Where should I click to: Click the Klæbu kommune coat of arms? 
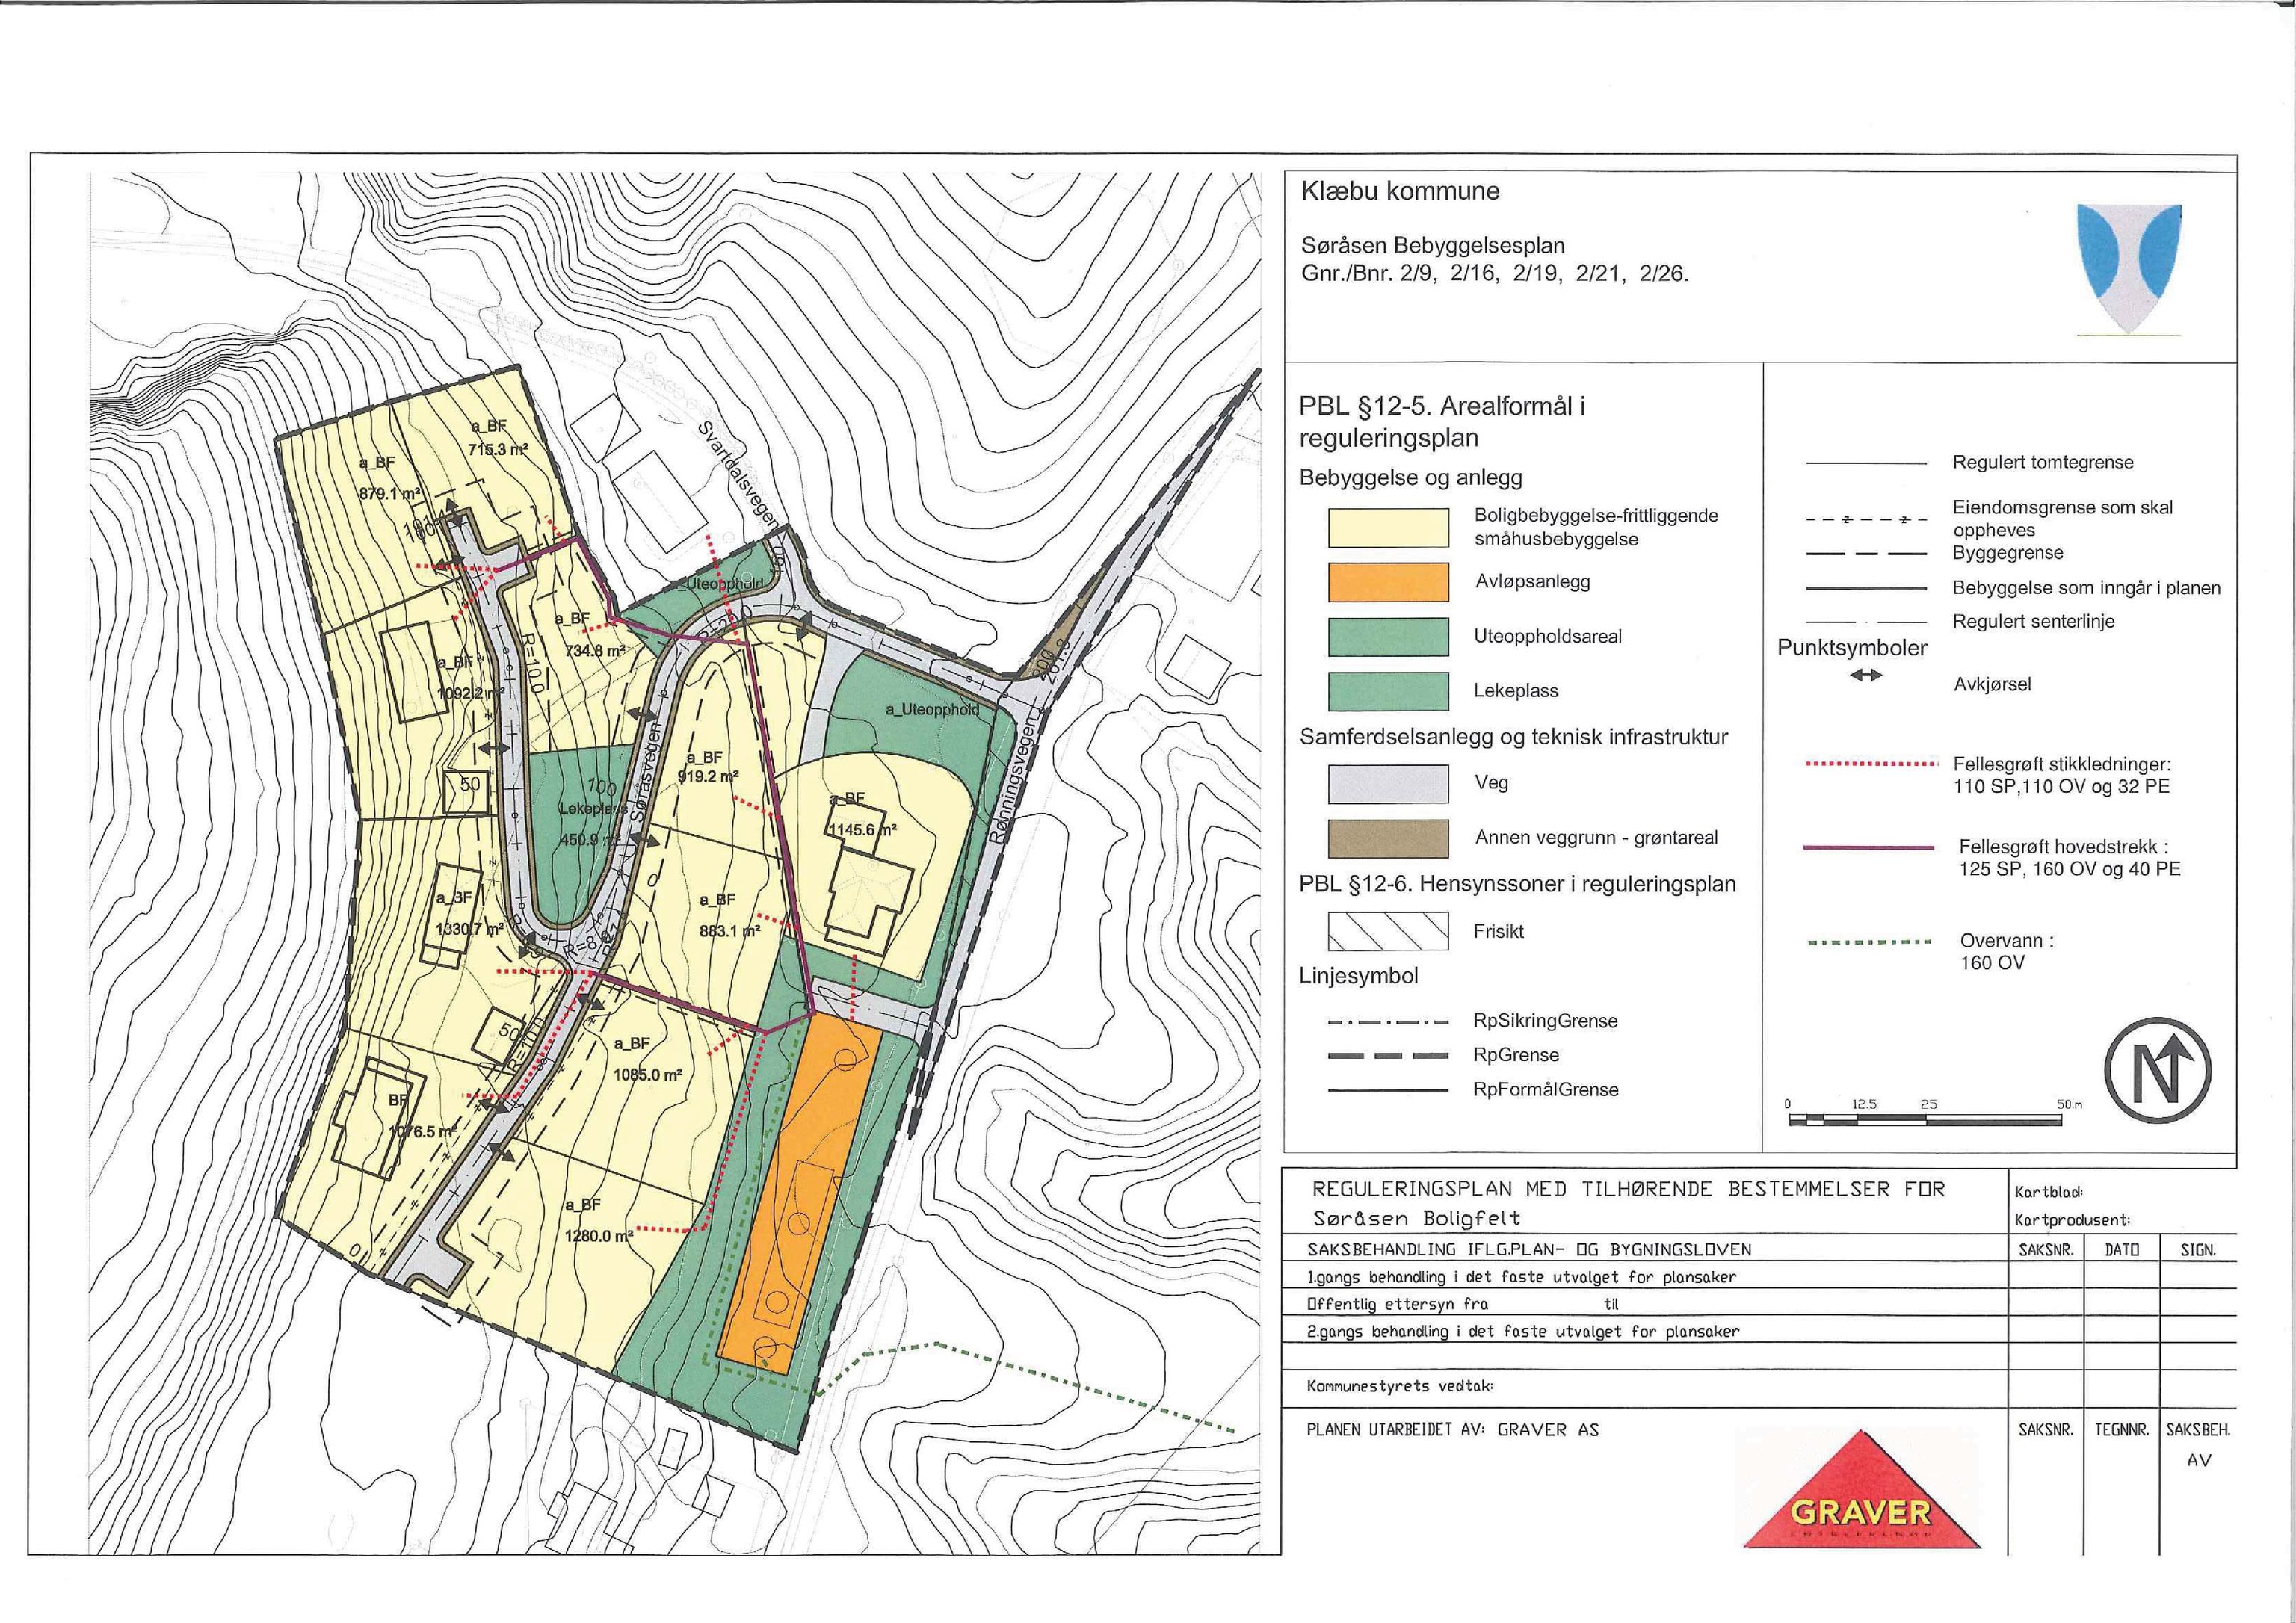coord(2129,269)
